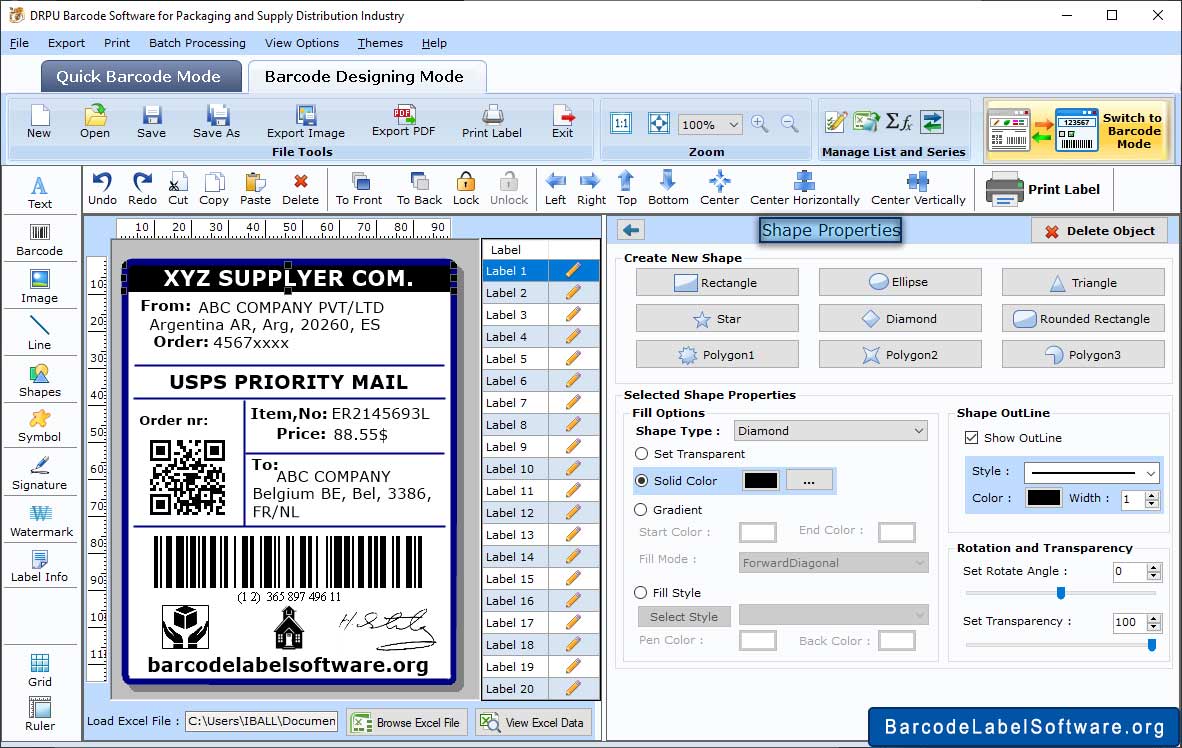Export the label to PDF
Image resolution: width=1182 pixels, height=748 pixels.
[403, 121]
